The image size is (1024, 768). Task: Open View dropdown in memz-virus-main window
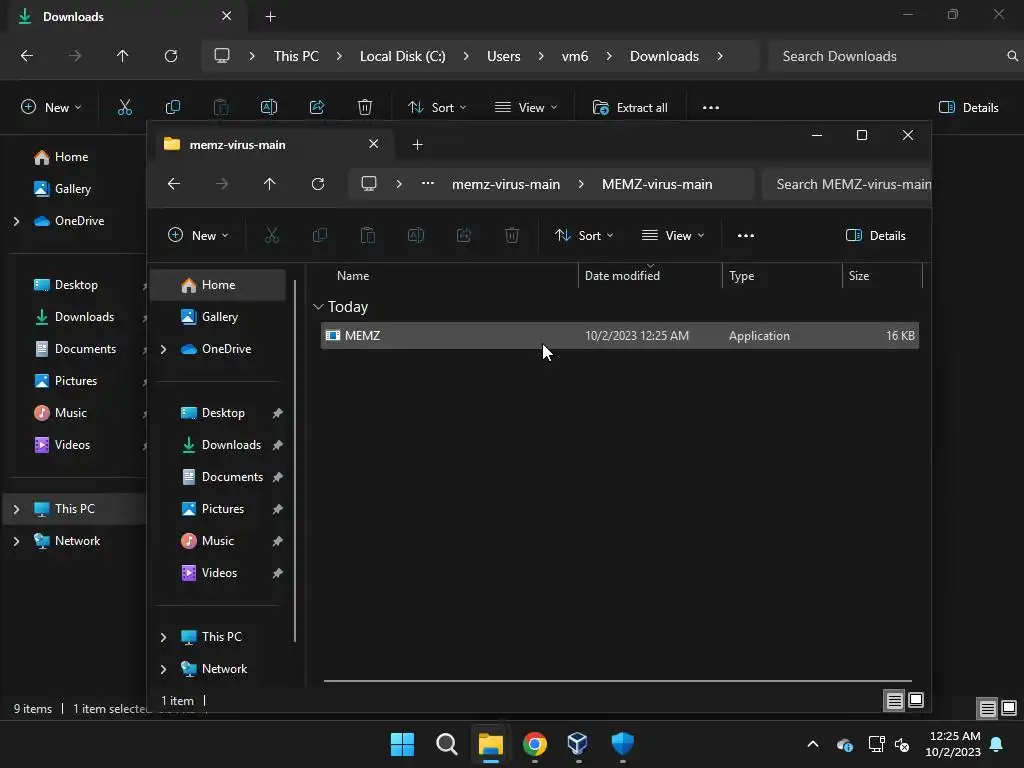tap(673, 236)
